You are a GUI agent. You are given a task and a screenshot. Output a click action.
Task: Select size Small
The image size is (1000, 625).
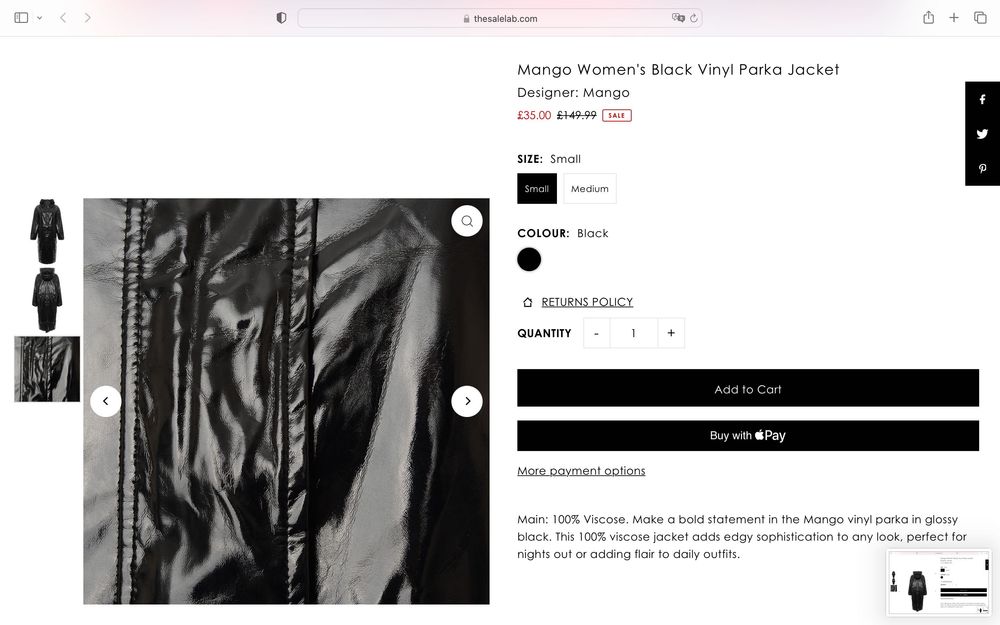tap(537, 189)
